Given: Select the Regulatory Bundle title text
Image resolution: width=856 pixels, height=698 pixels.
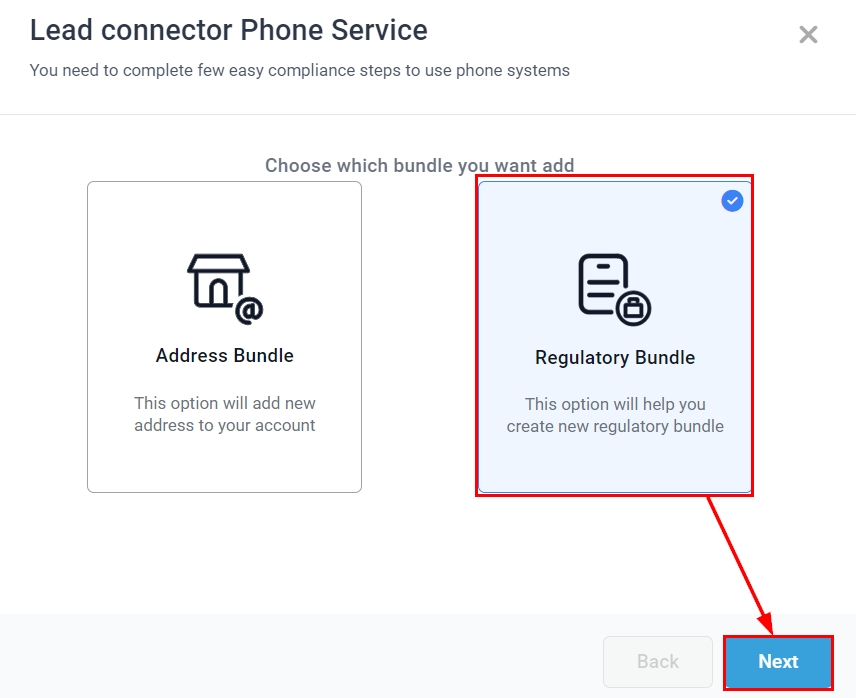Looking at the screenshot, I should tap(615, 358).
